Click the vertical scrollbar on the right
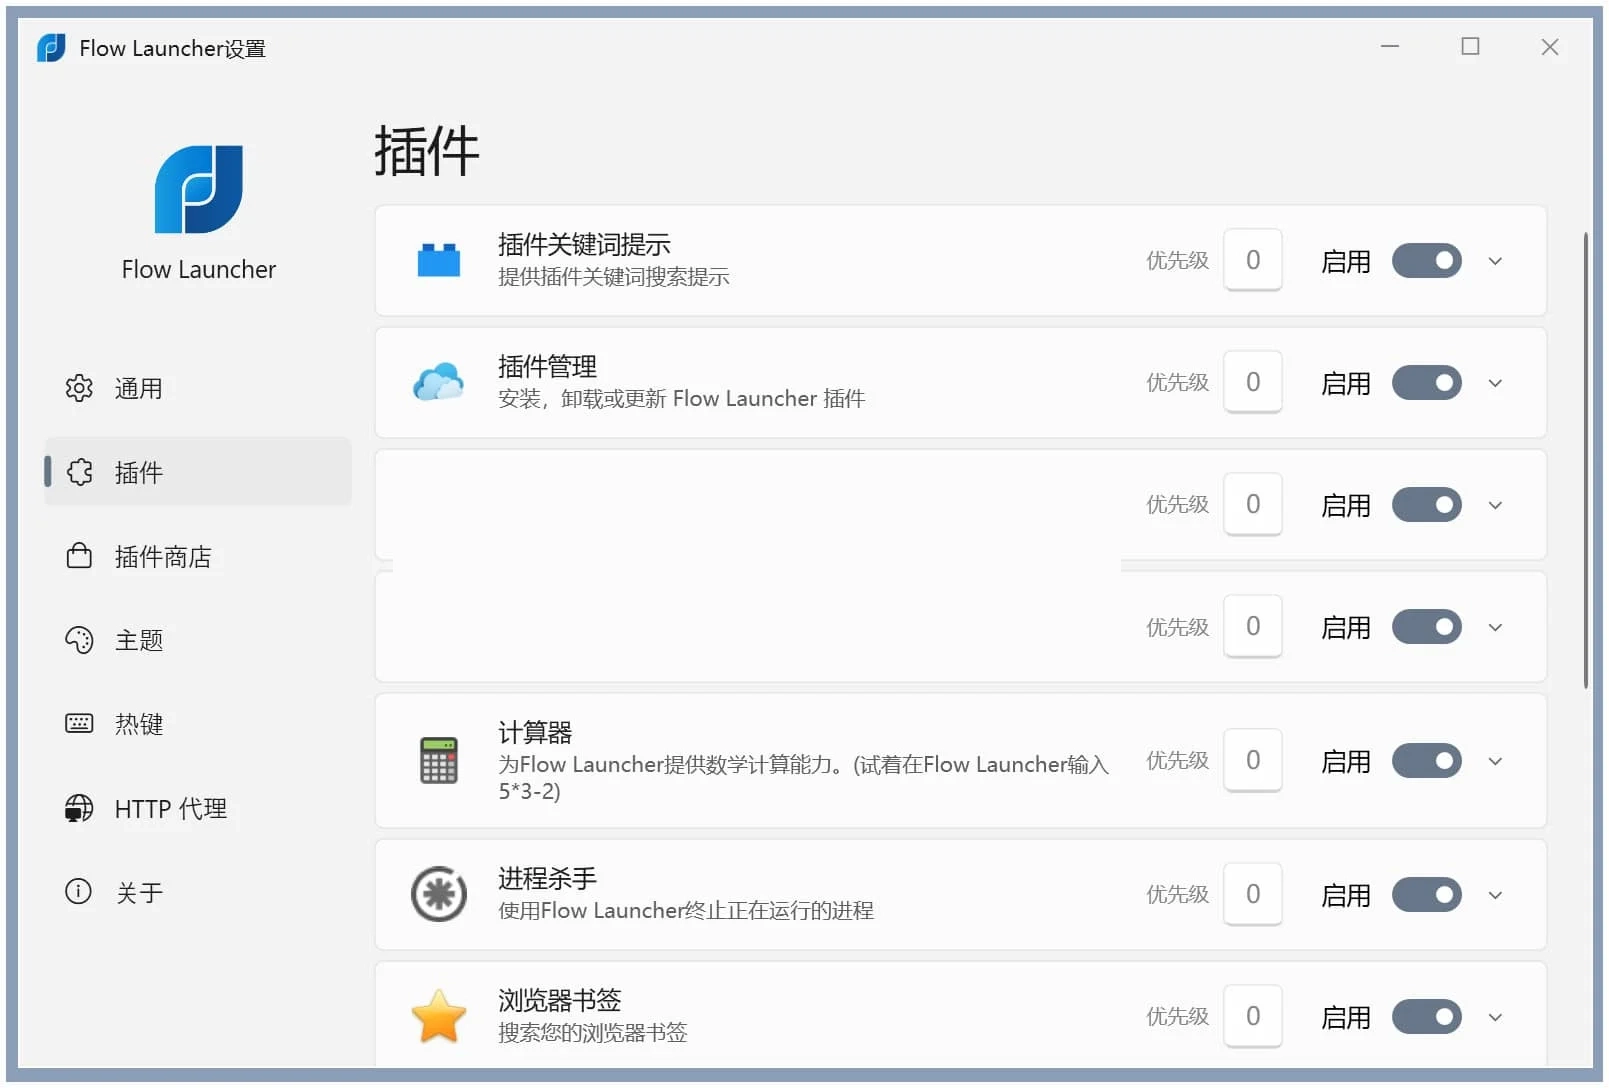The width and height of the screenshot is (1609, 1088). tap(1586, 450)
